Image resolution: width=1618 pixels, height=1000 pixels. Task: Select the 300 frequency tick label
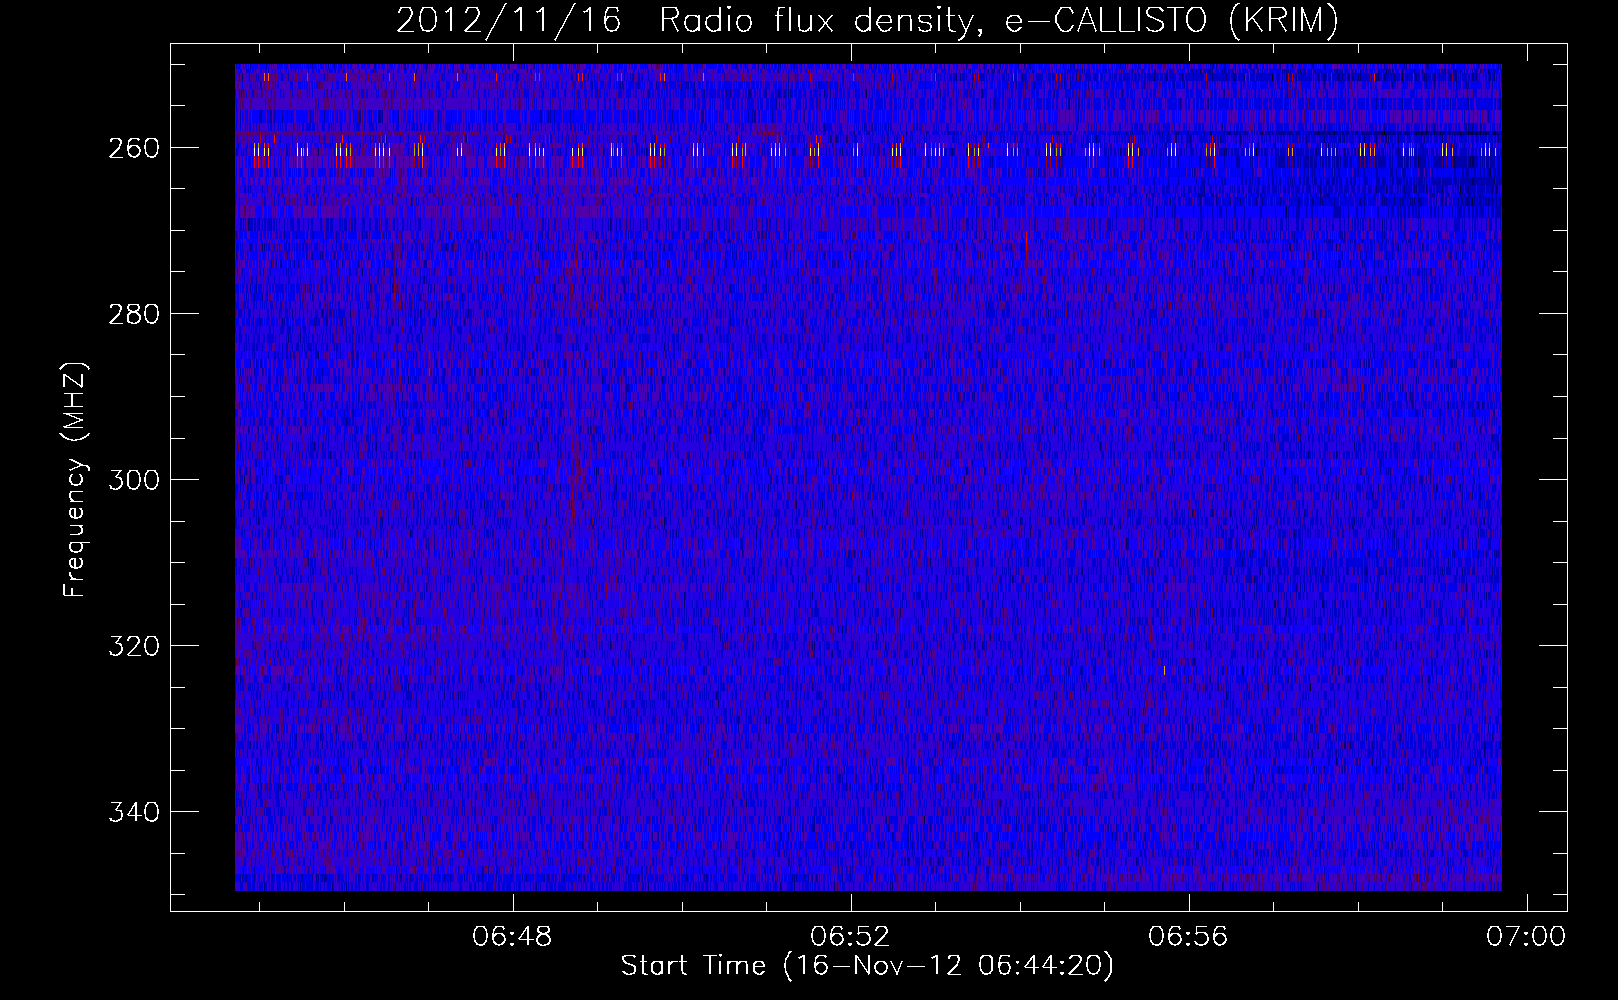click(133, 480)
